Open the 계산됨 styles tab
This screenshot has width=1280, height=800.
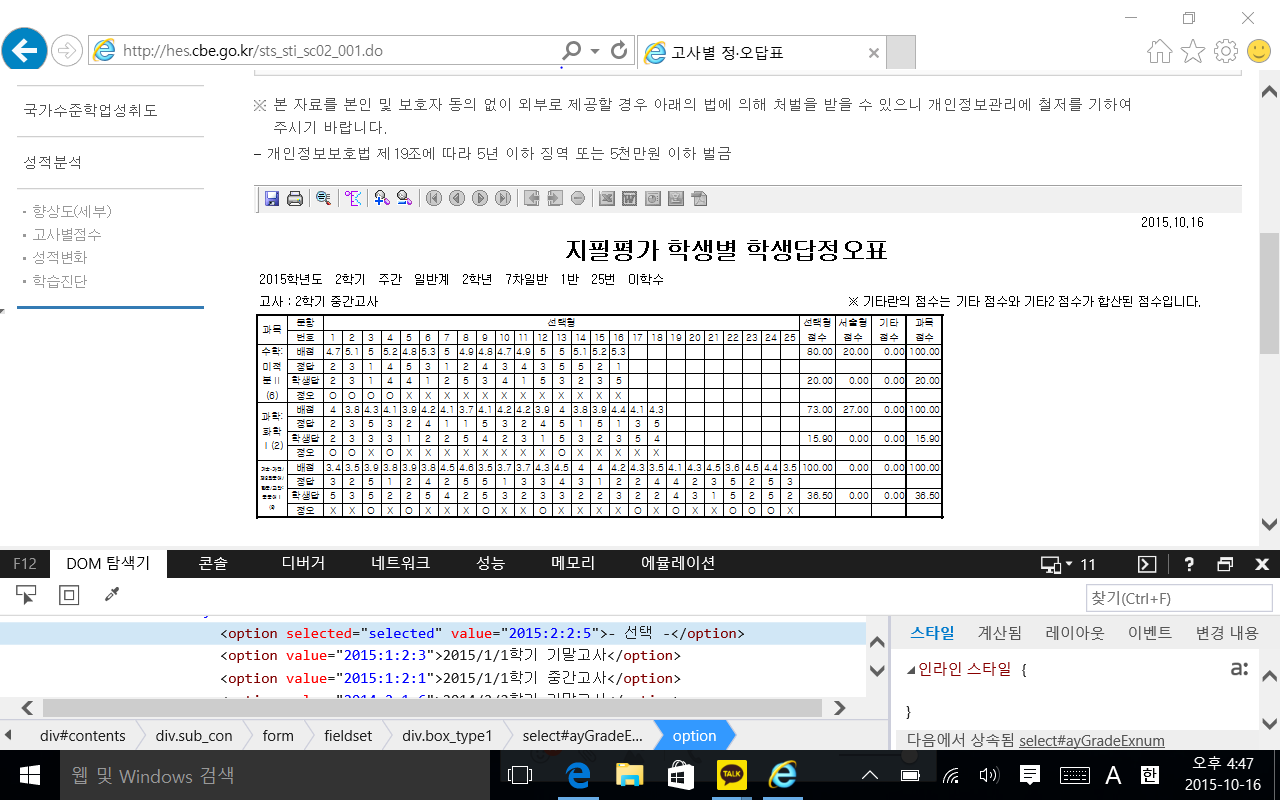(x=999, y=633)
